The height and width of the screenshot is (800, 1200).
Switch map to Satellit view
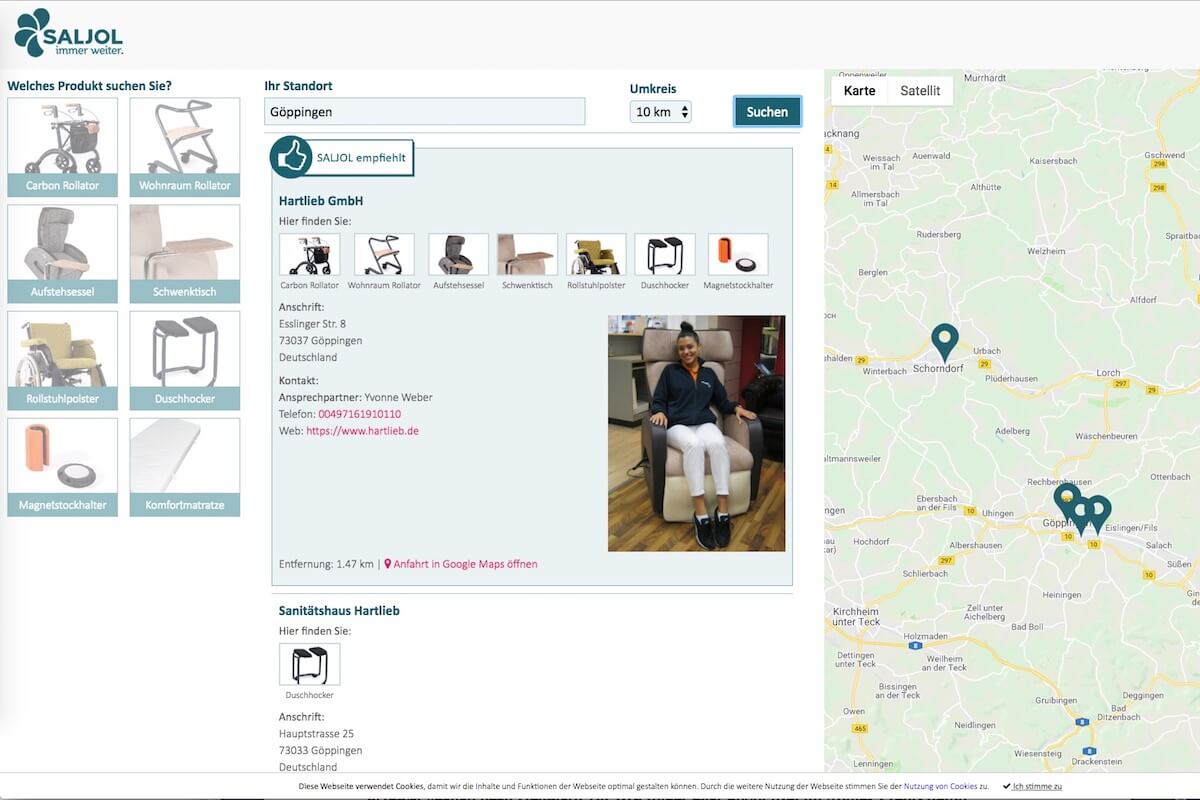[x=920, y=91]
